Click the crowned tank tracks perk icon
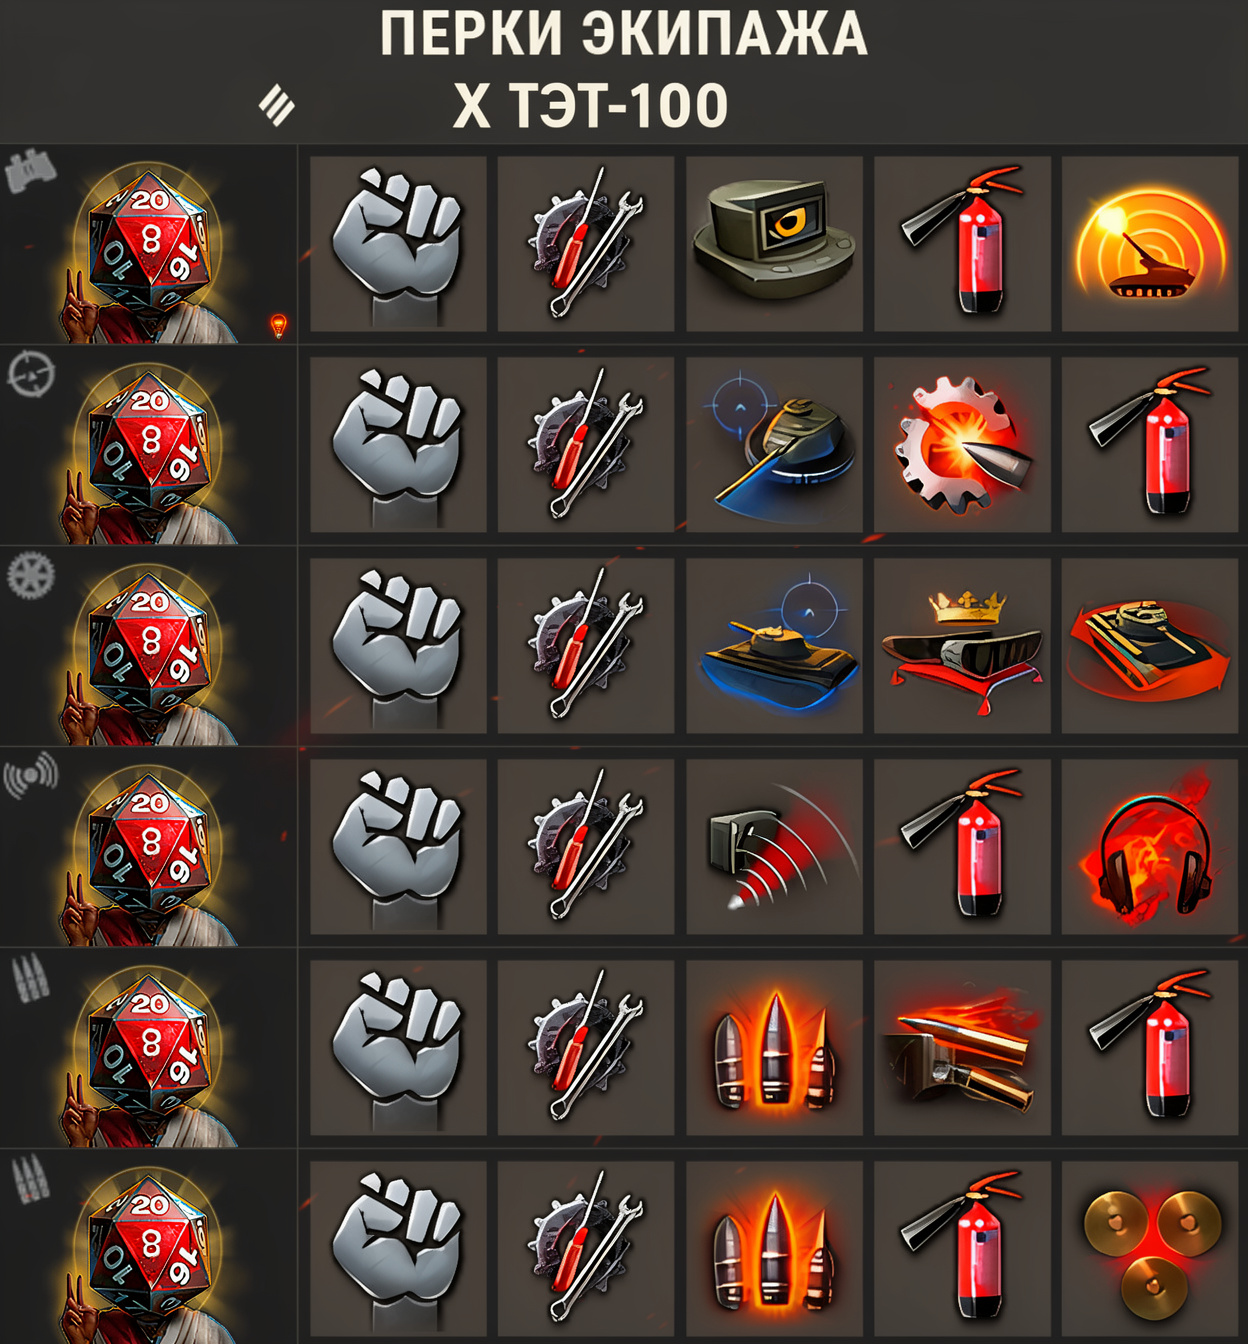Viewport: 1248px width, 1344px height. (x=962, y=645)
